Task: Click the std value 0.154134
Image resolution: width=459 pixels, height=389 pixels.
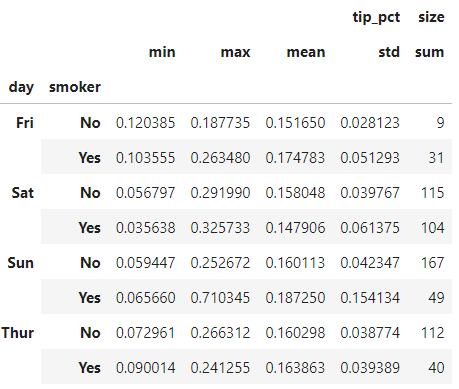Action: (370, 298)
